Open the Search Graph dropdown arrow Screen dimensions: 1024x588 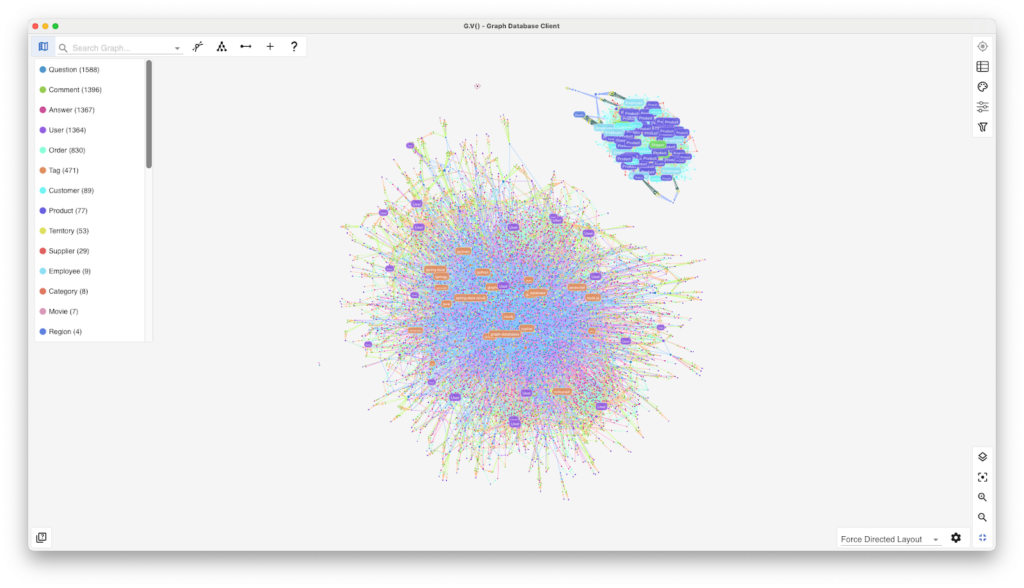click(x=177, y=46)
